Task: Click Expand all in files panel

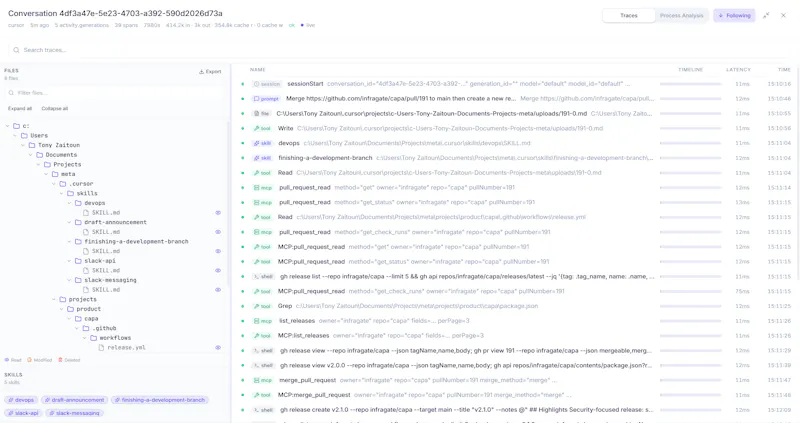Action: pos(20,109)
